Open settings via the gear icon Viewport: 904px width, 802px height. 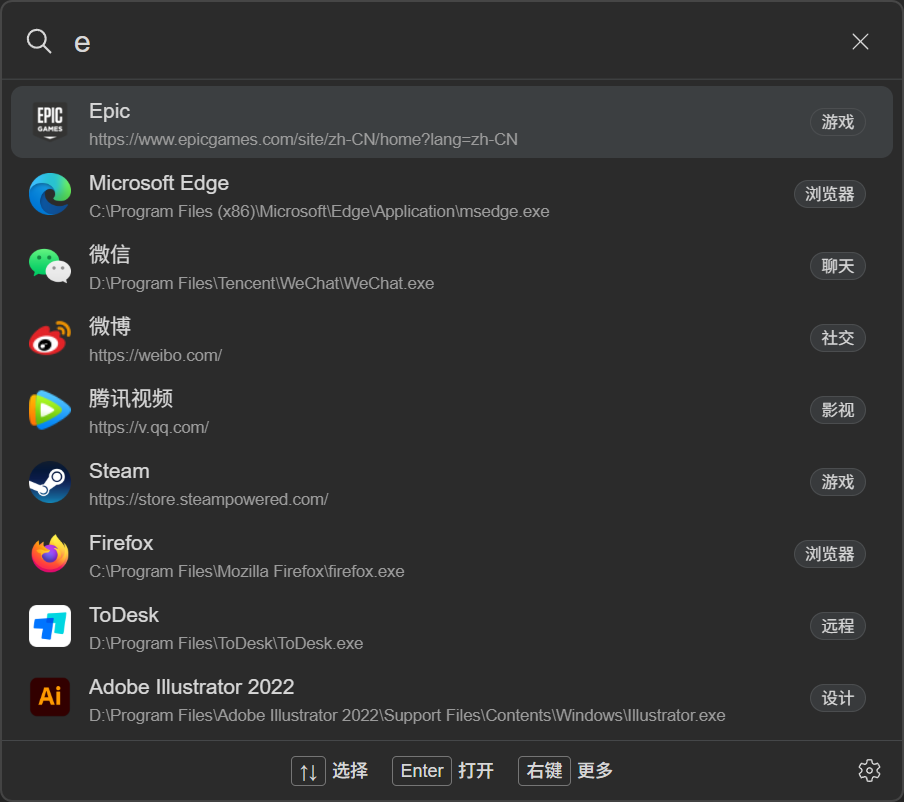869,770
